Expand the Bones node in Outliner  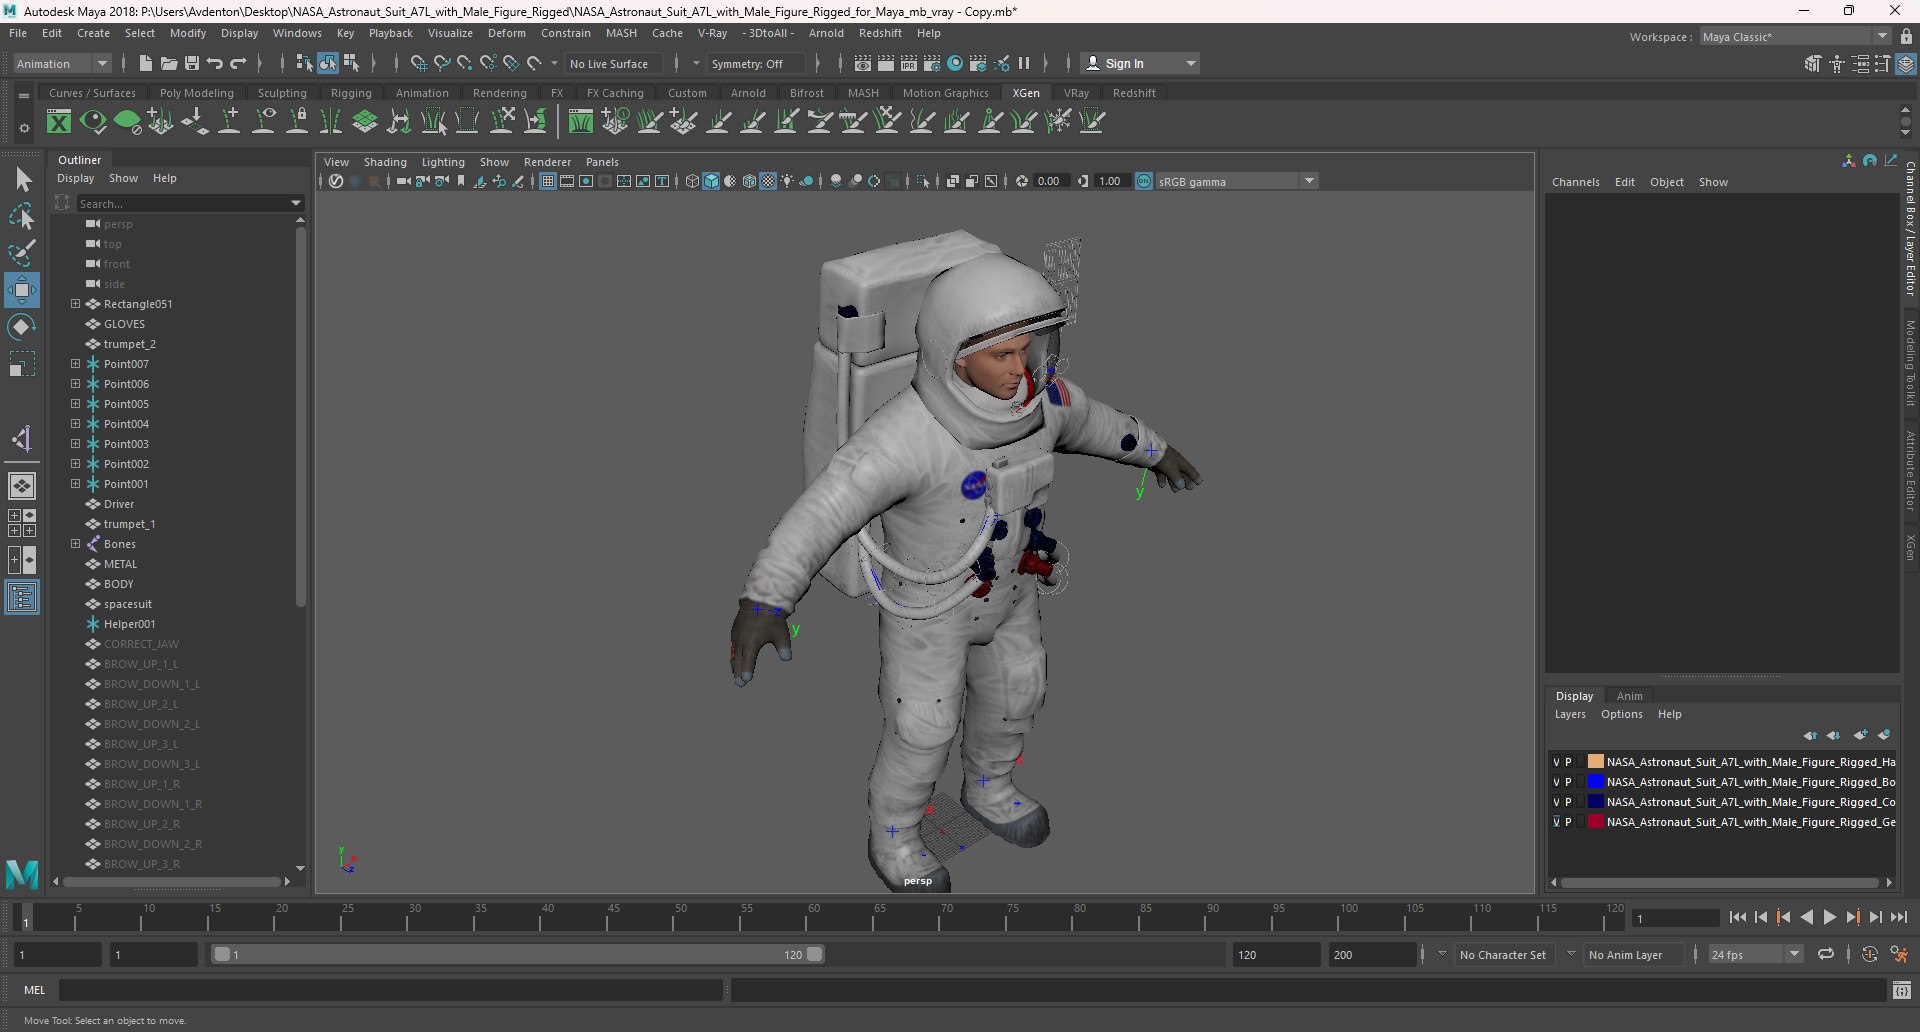point(75,544)
